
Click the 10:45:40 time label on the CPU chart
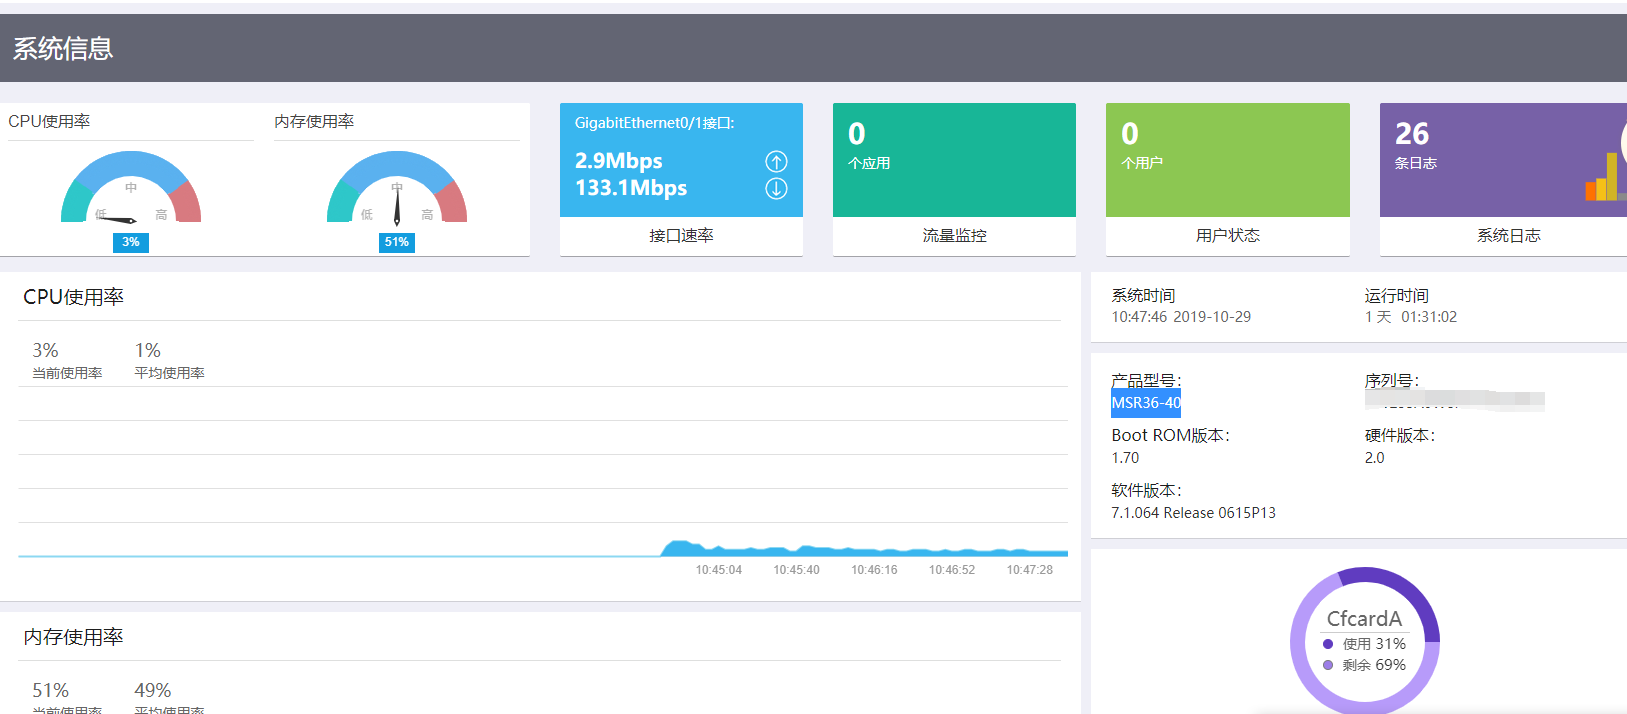tap(796, 570)
